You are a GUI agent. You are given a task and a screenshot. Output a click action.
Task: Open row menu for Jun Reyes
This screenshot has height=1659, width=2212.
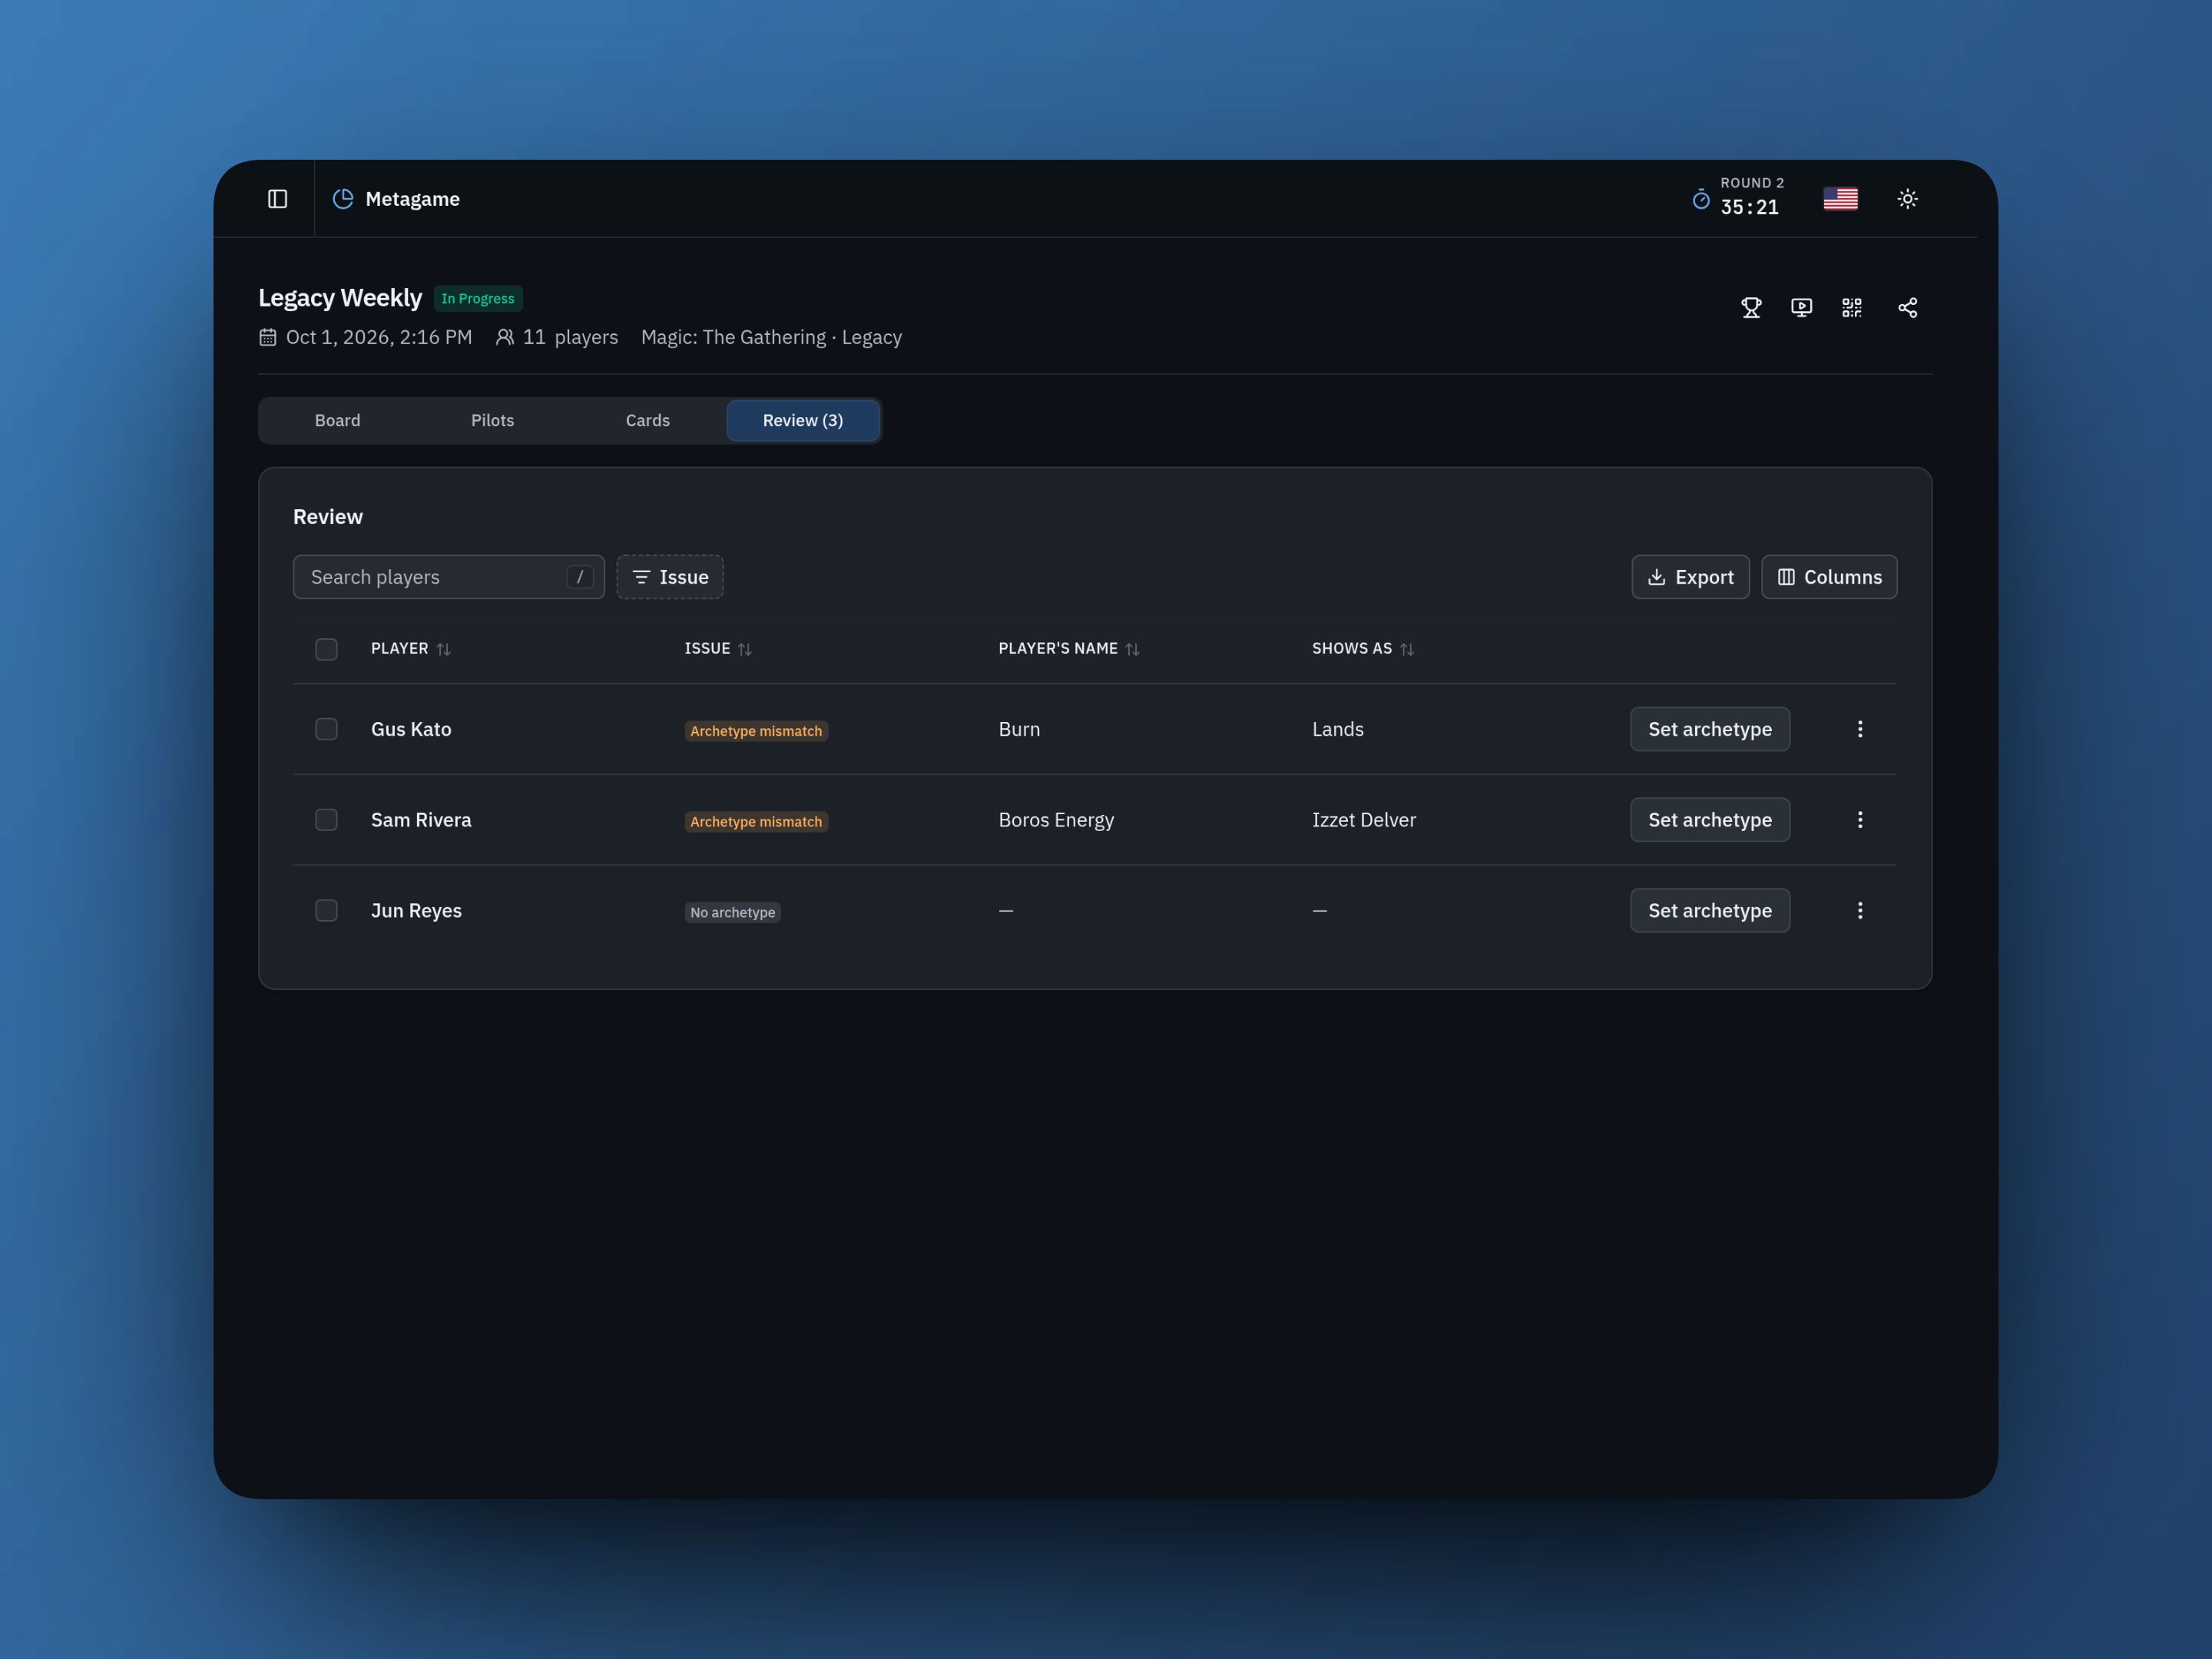(1860, 911)
